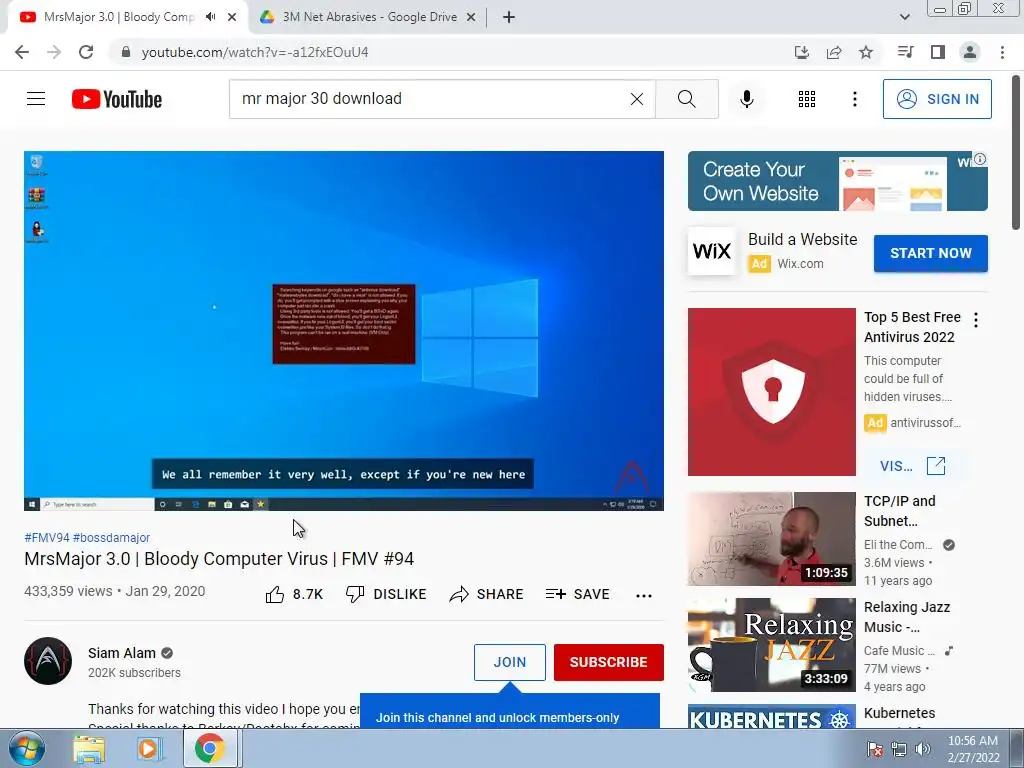This screenshot has width=1024, height=768.
Task: Click SIGN IN button
Action: tap(937, 99)
